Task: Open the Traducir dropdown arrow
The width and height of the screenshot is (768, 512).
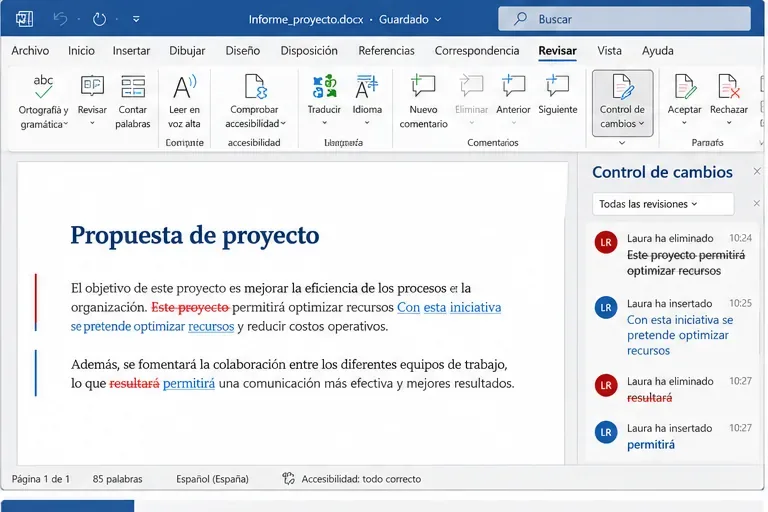Action: 324,123
